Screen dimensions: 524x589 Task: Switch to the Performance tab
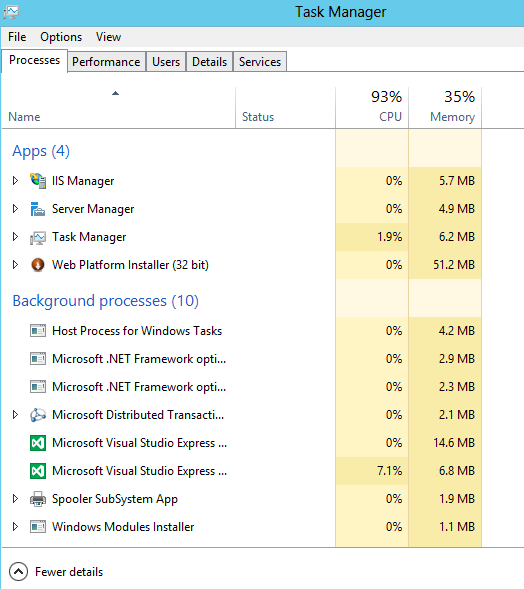coord(106,62)
